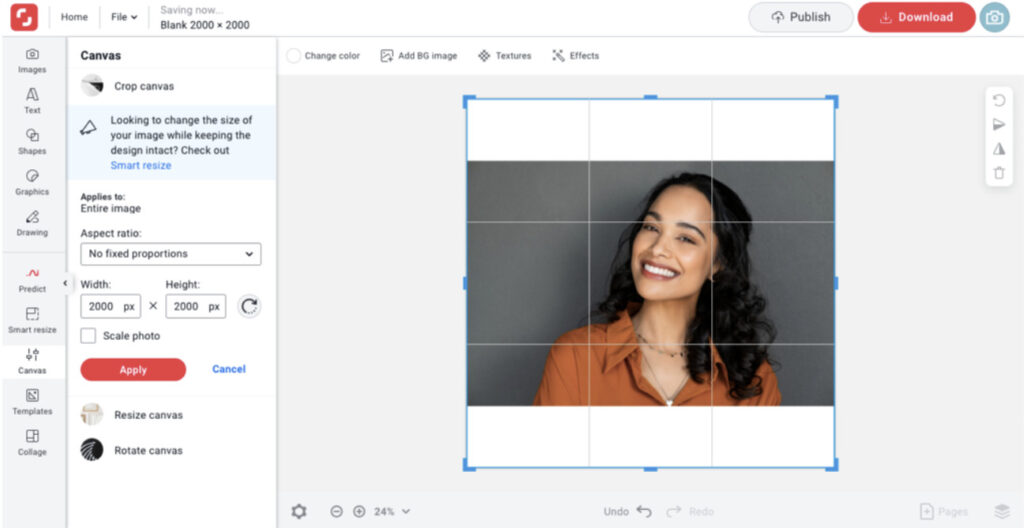Open the Aspect ratio dropdown
1024x528 pixels.
tap(170, 254)
